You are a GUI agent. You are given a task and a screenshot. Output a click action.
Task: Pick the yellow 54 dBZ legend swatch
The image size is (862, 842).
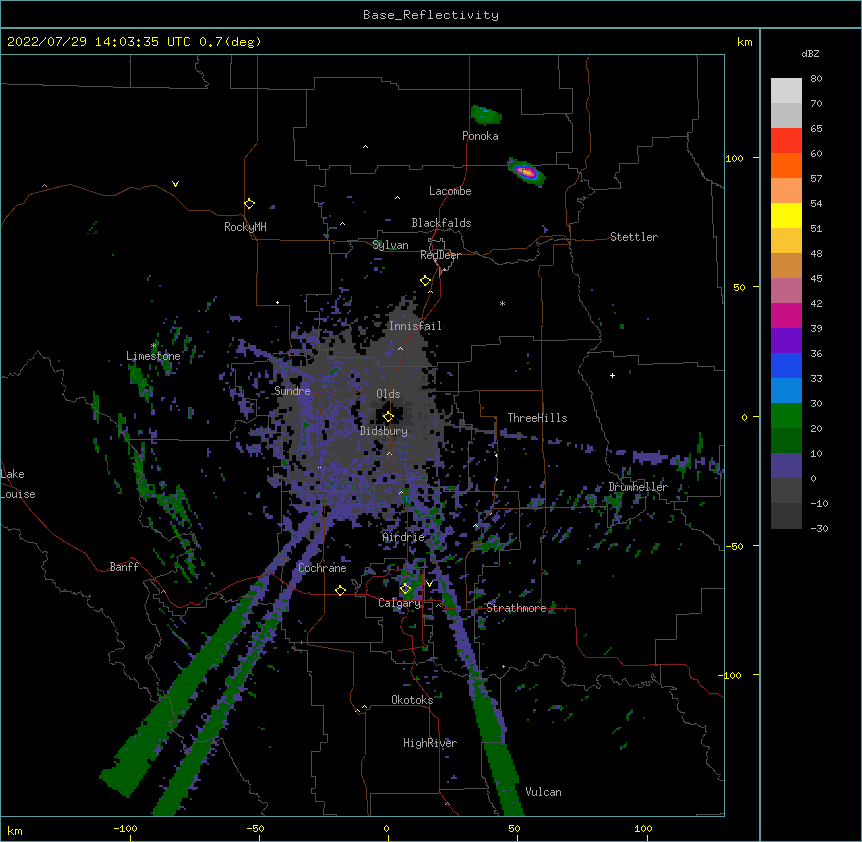[786, 215]
